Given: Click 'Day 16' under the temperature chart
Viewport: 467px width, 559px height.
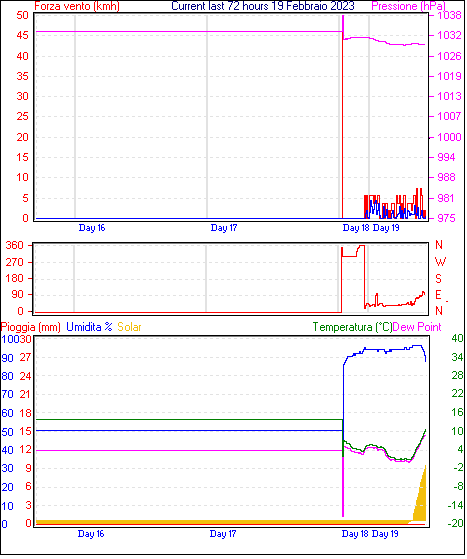Looking at the screenshot, I should pyautogui.click(x=91, y=534).
